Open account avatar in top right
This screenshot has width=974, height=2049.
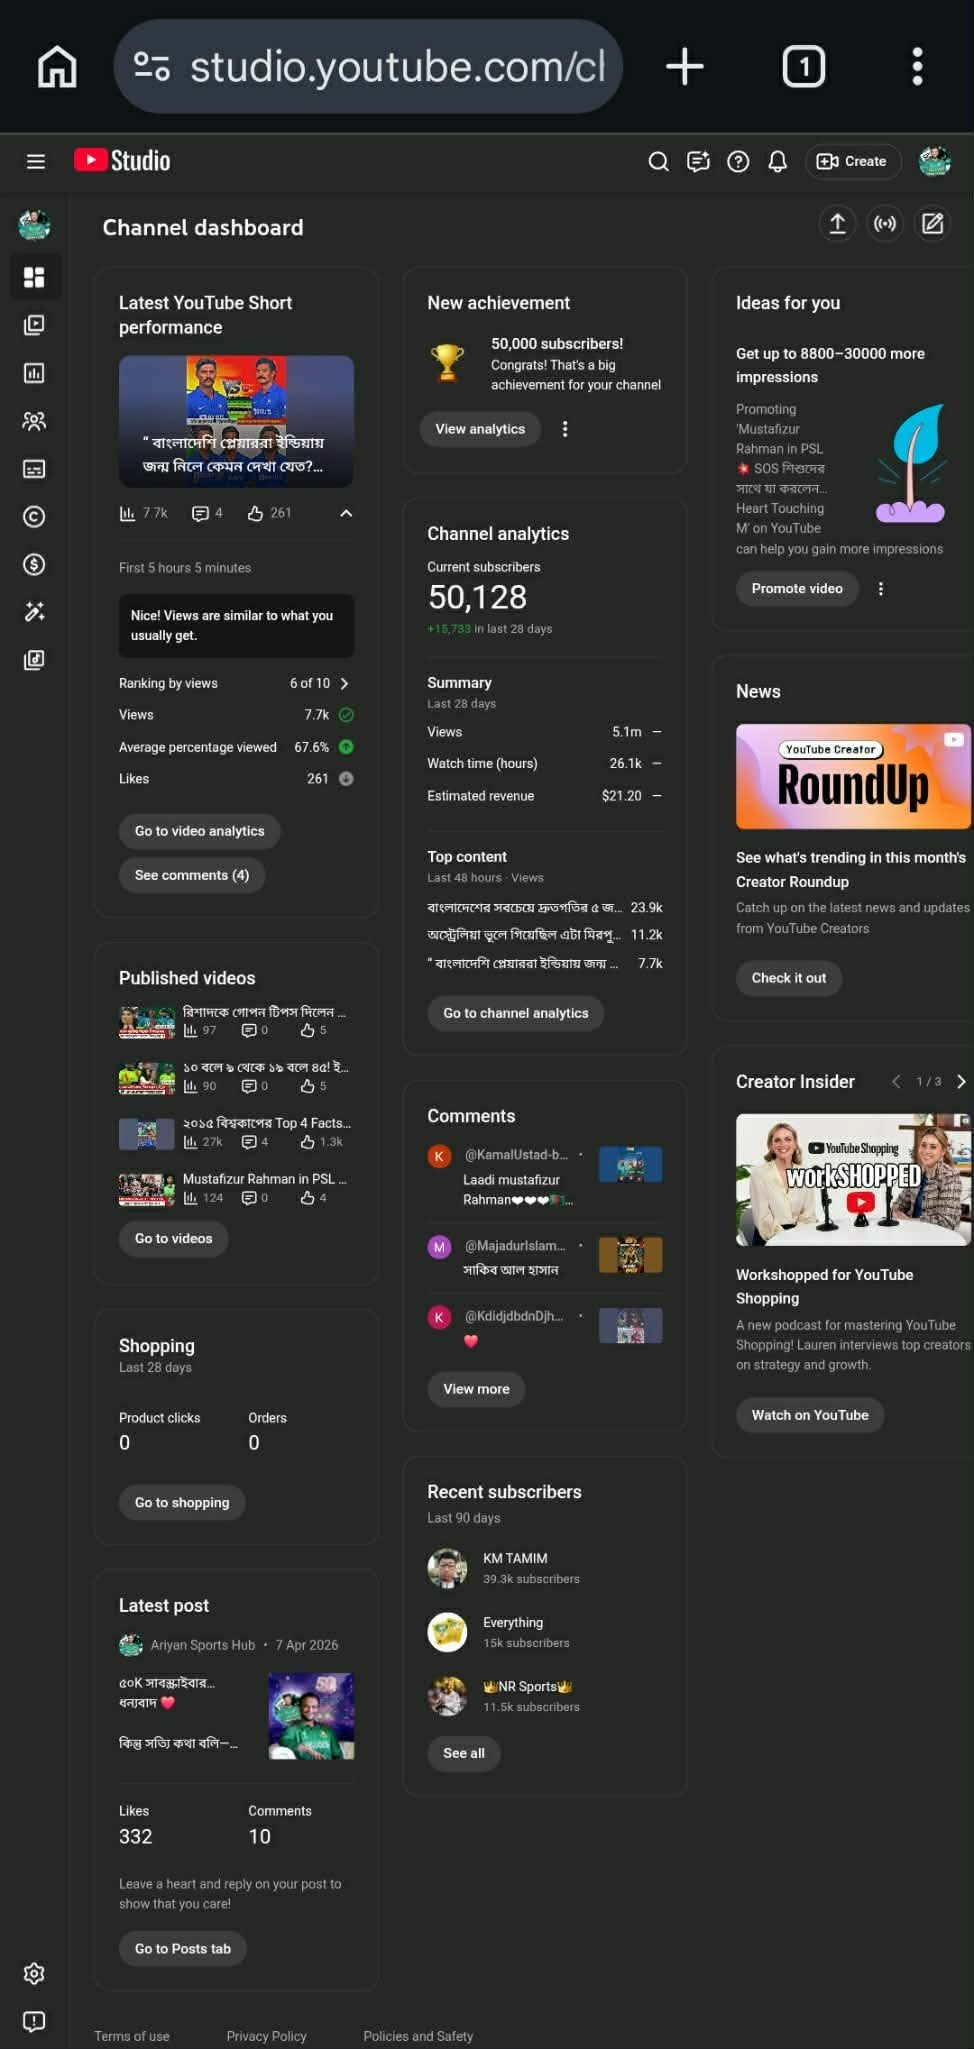(x=935, y=161)
